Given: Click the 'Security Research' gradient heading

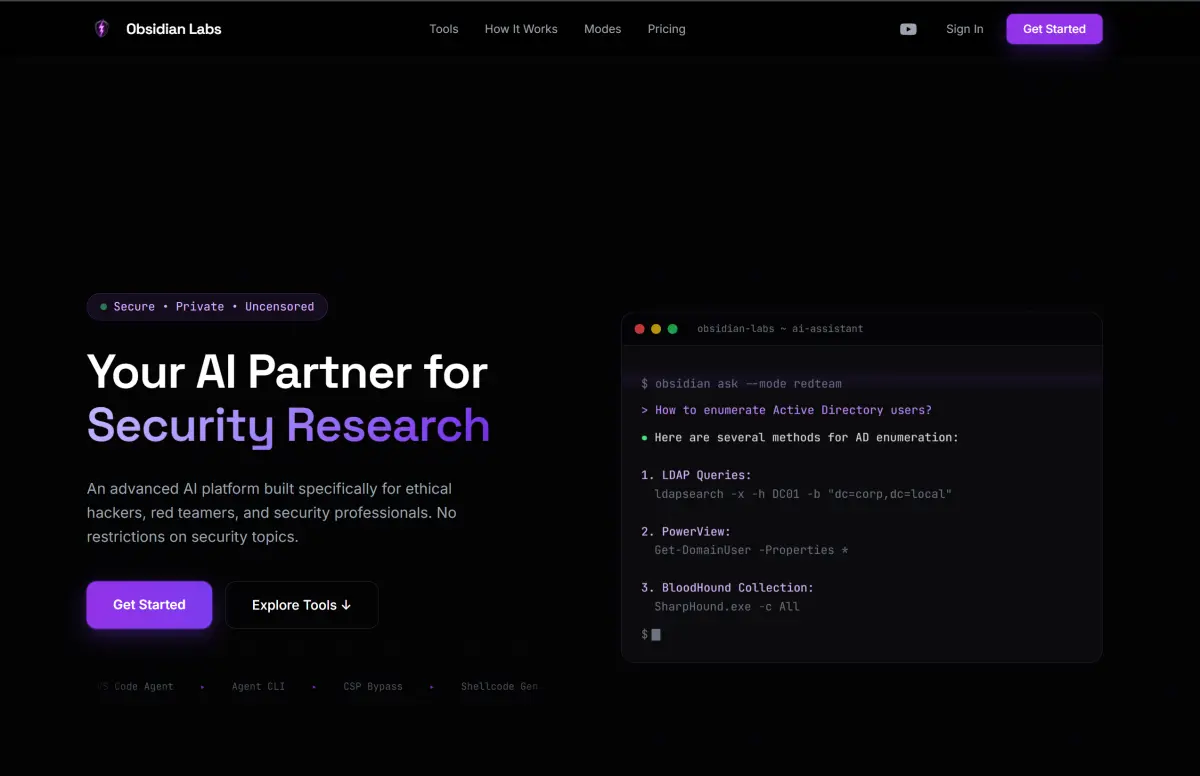Looking at the screenshot, I should (x=288, y=425).
